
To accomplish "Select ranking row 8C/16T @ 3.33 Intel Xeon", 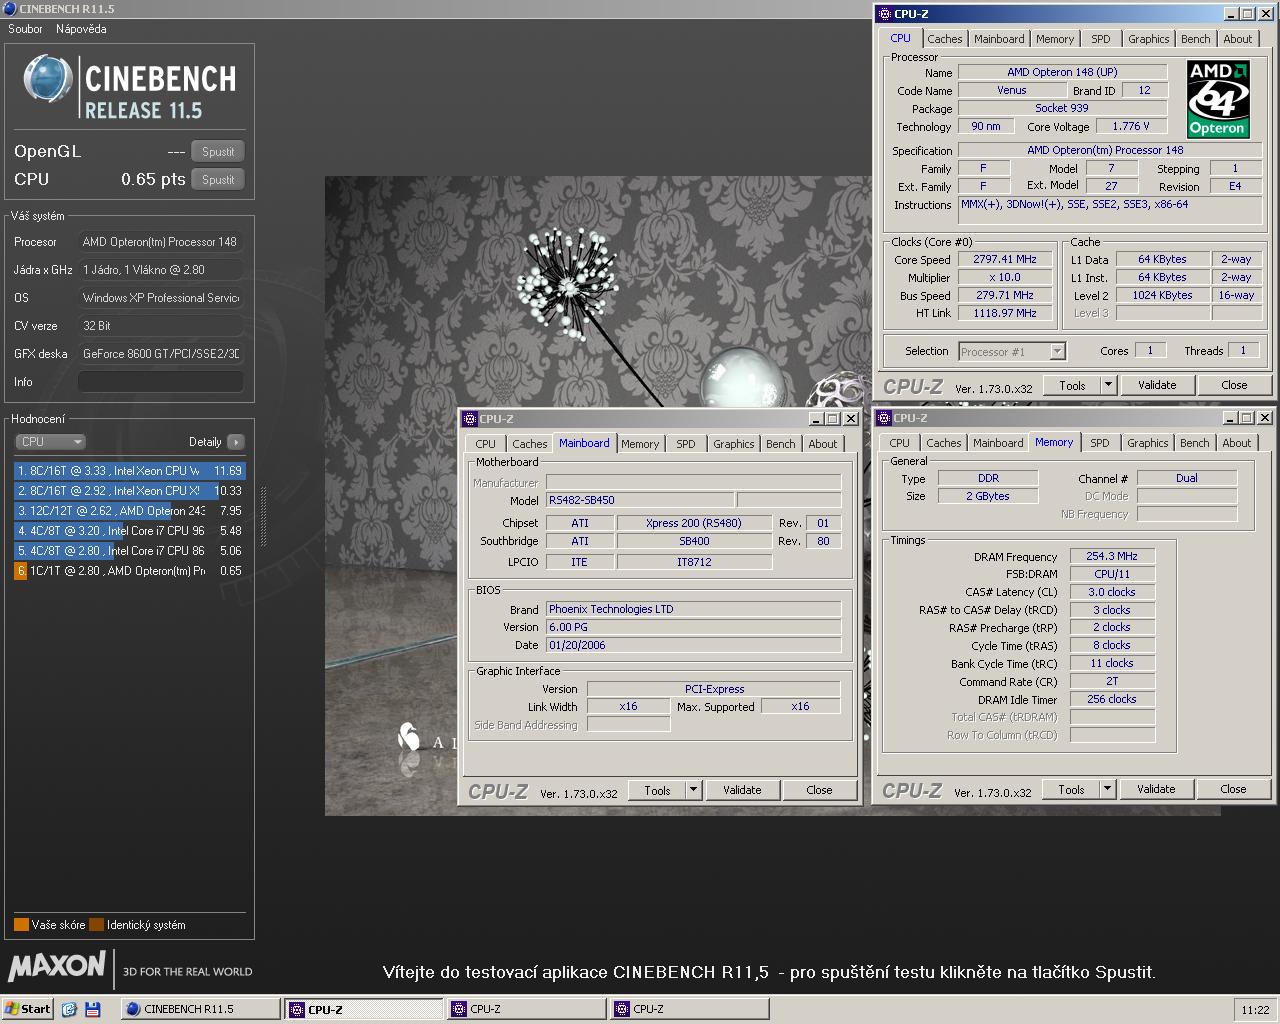I will [129, 471].
